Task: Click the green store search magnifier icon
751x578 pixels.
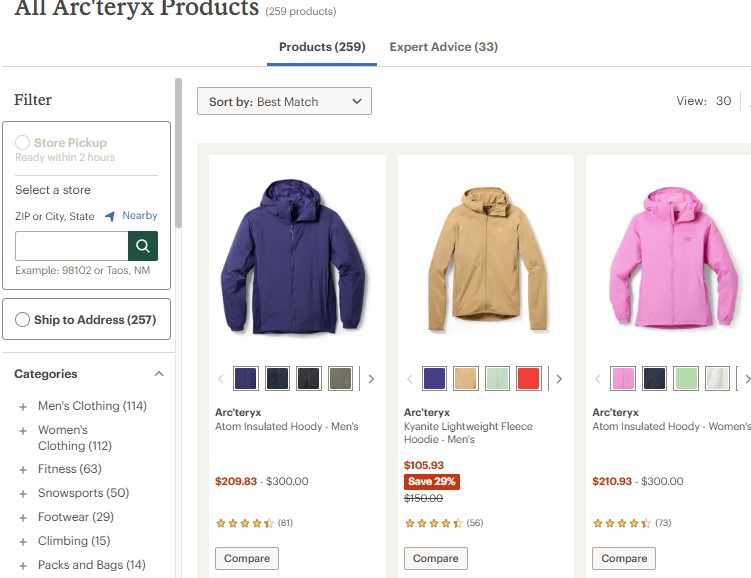Action: [143, 246]
